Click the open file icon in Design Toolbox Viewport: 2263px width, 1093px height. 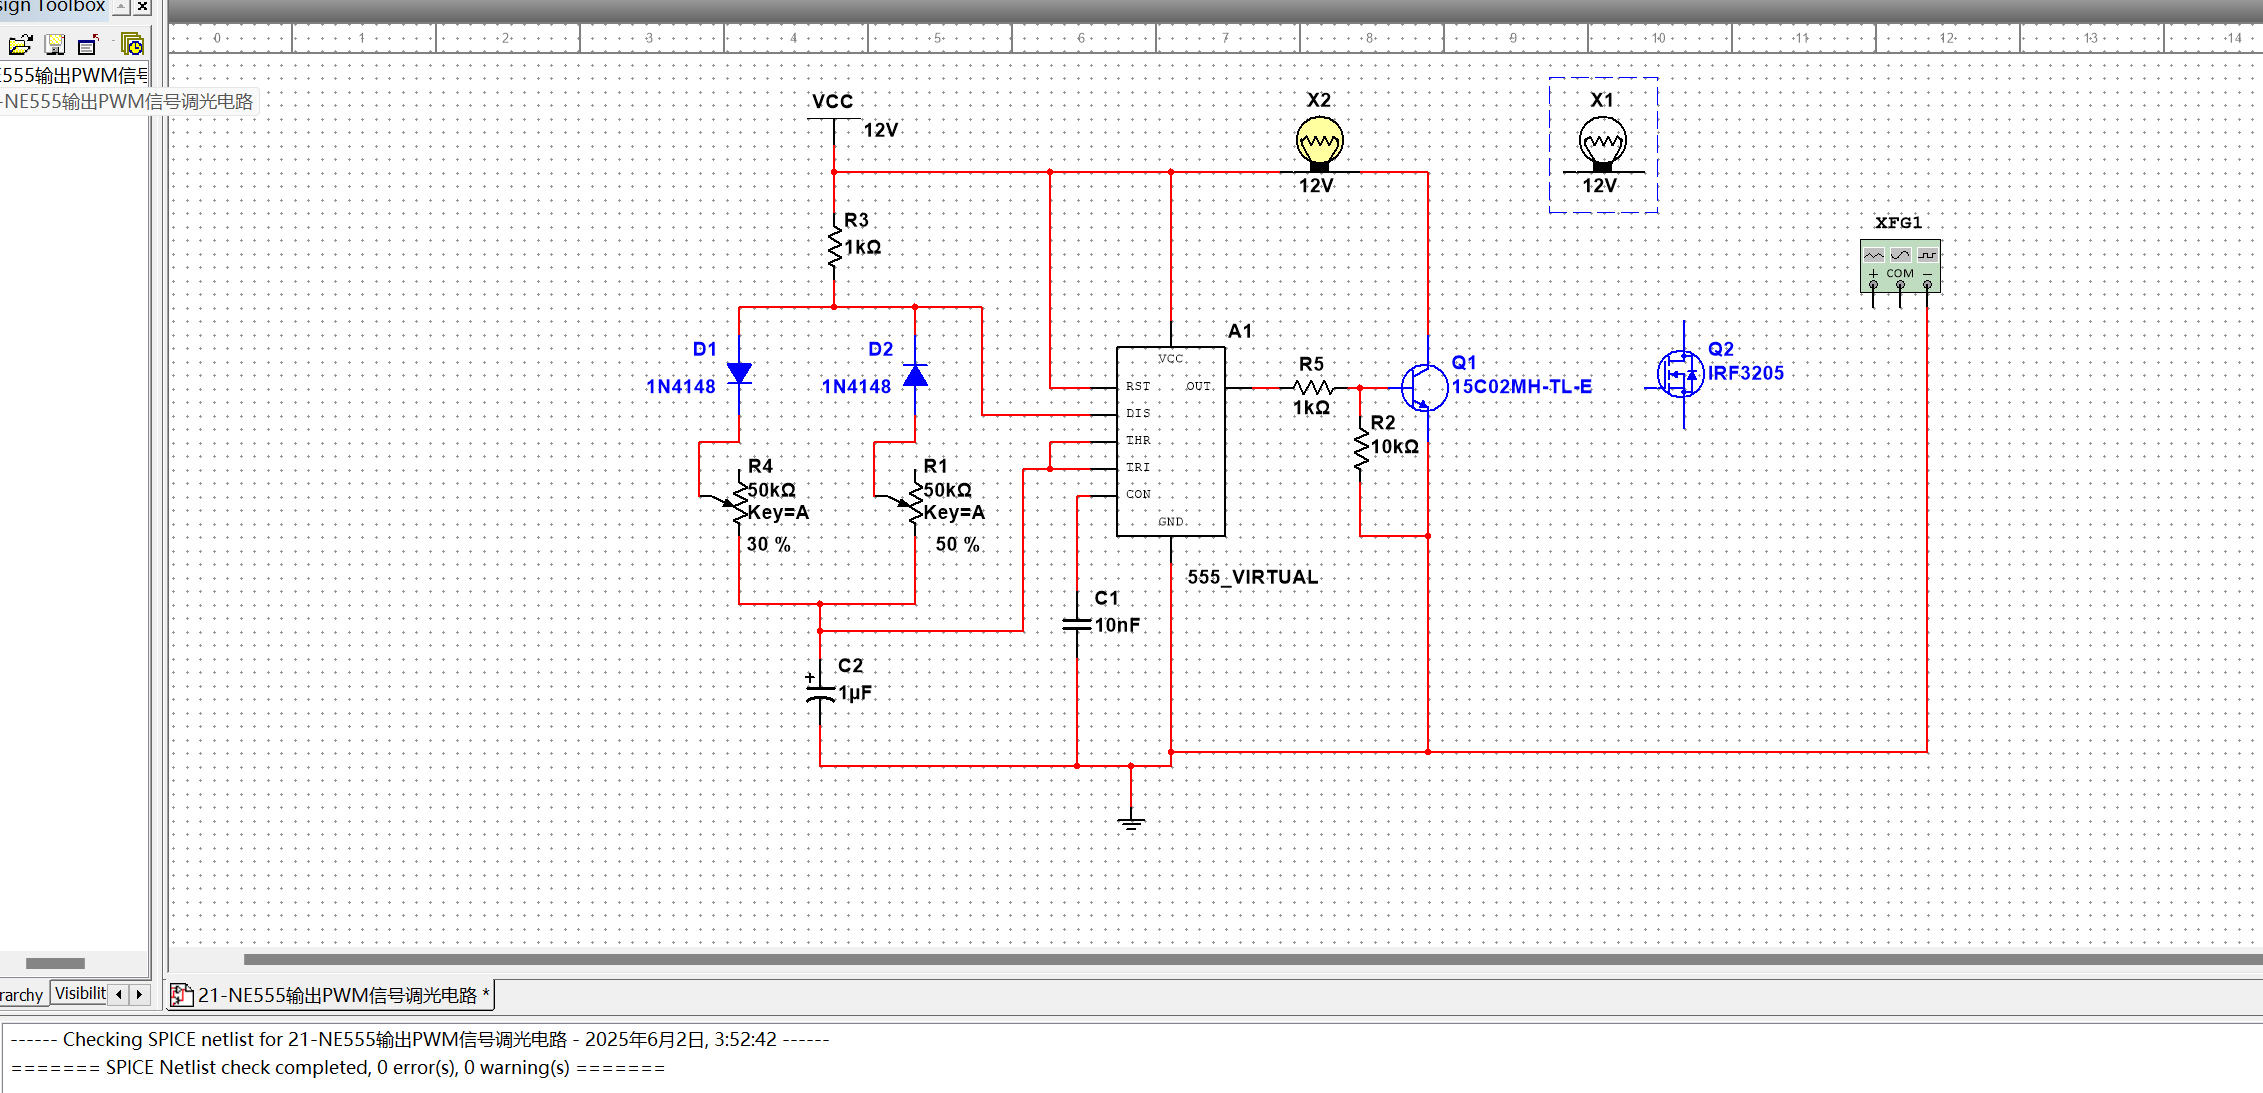pos(20,45)
